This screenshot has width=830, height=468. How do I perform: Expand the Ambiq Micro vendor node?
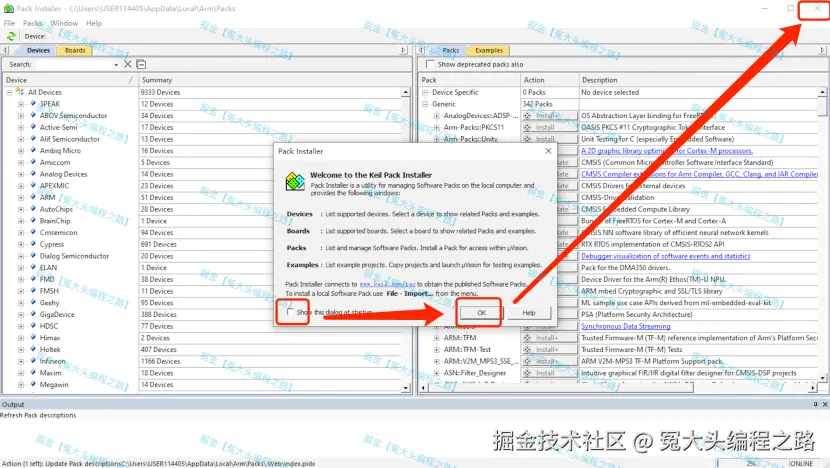click(21, 150)
